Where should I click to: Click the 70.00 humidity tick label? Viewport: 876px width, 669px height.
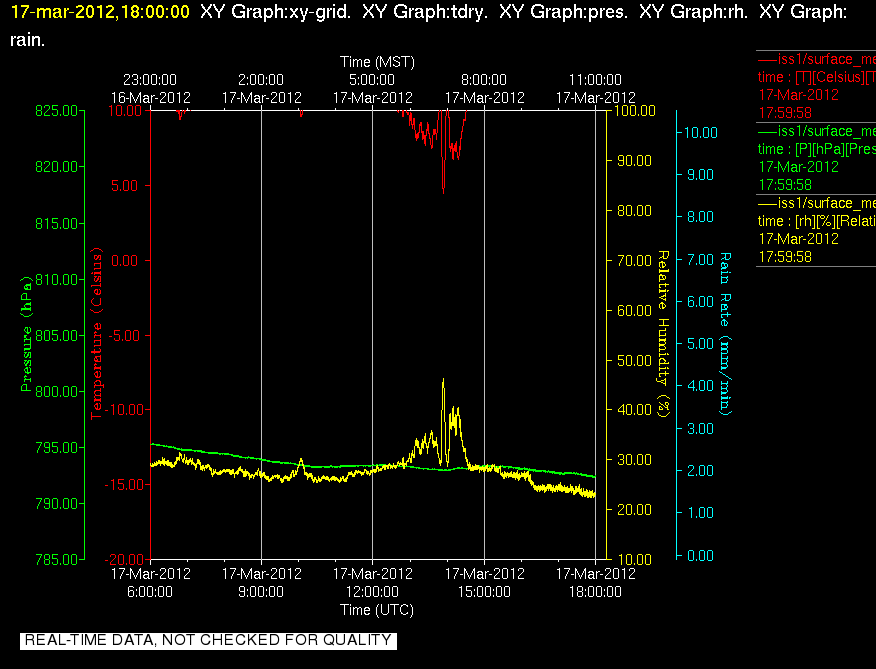tap(635, 260)
